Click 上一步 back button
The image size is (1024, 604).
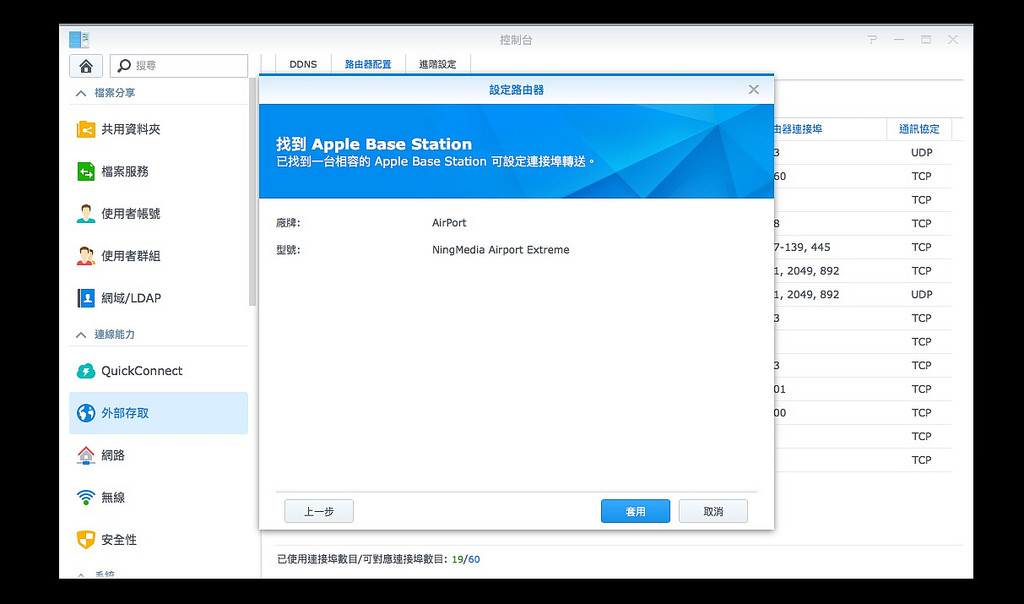coord(319,511)
